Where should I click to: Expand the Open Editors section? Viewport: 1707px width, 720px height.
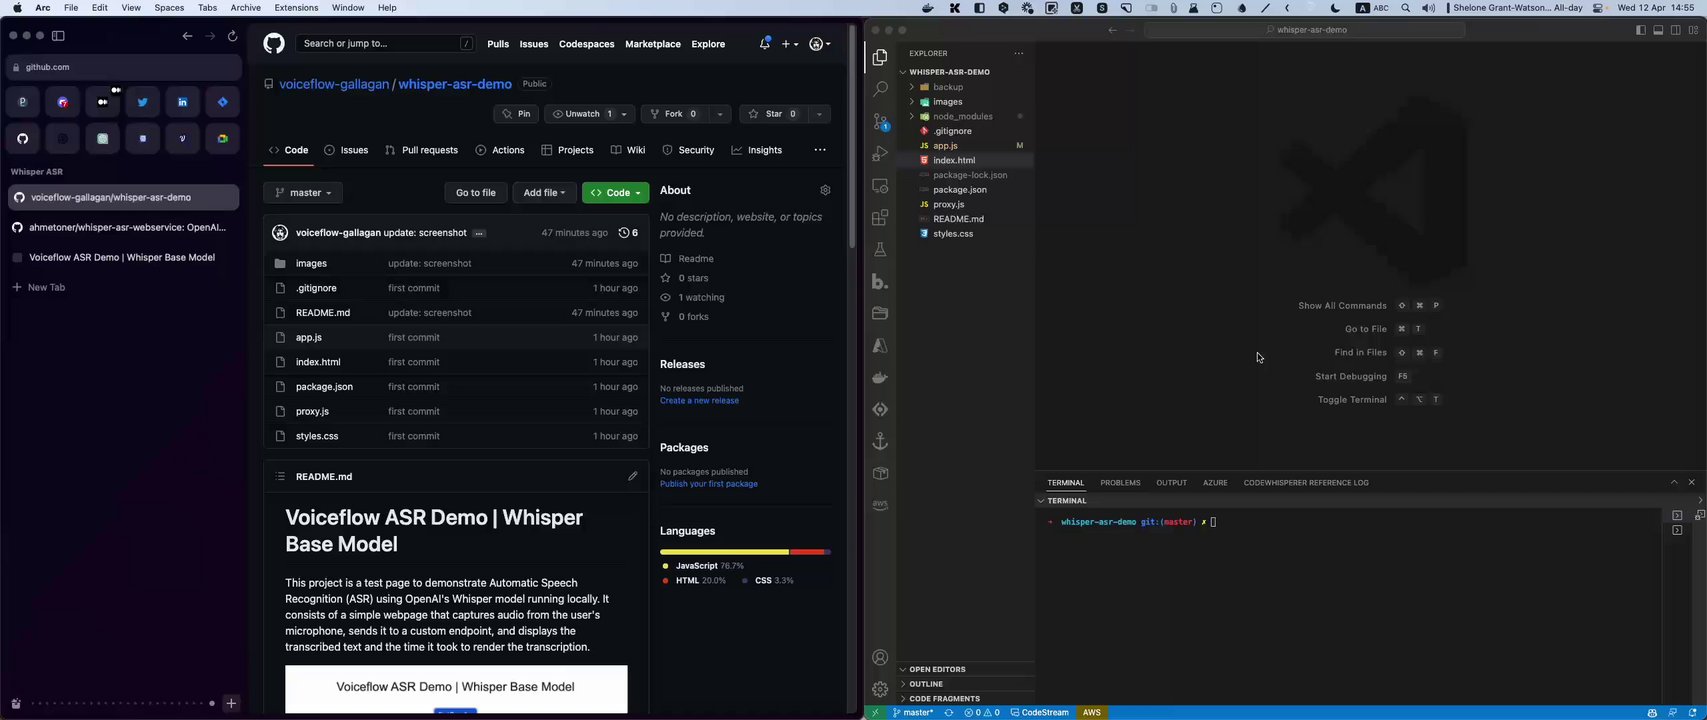[x=937, y=669]
